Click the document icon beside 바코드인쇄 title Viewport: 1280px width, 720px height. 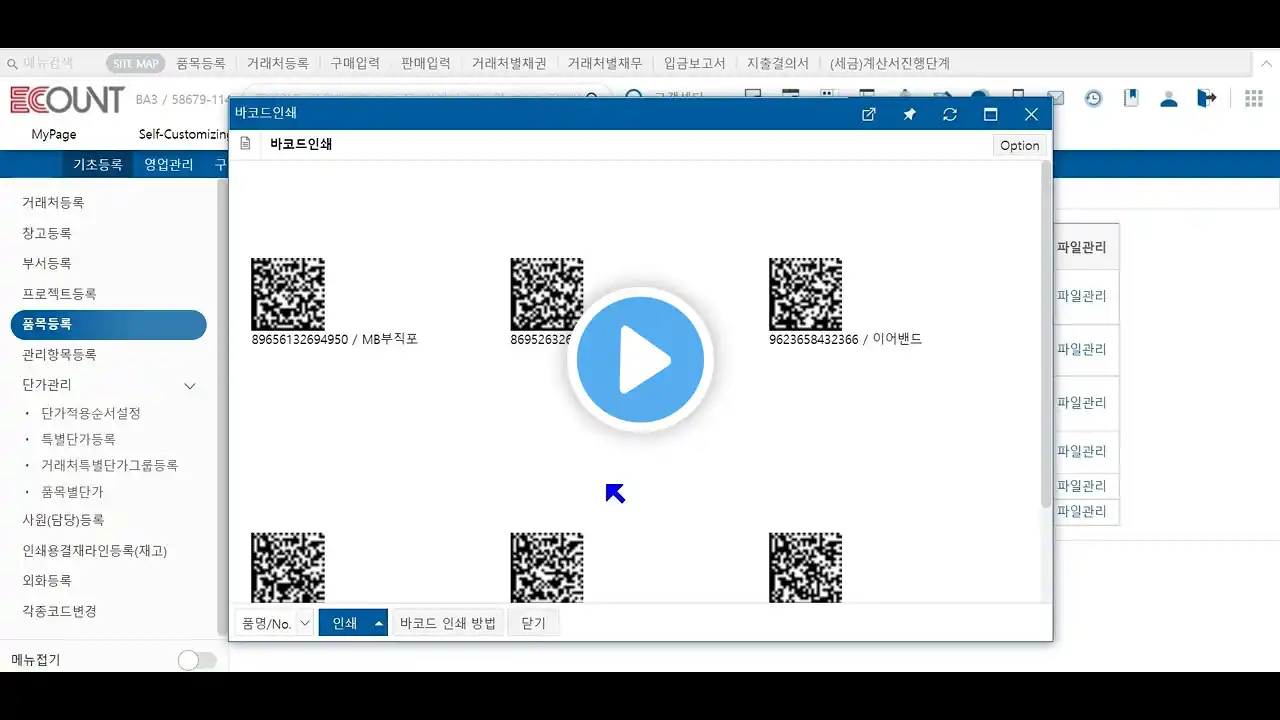[x=245, y=144]
